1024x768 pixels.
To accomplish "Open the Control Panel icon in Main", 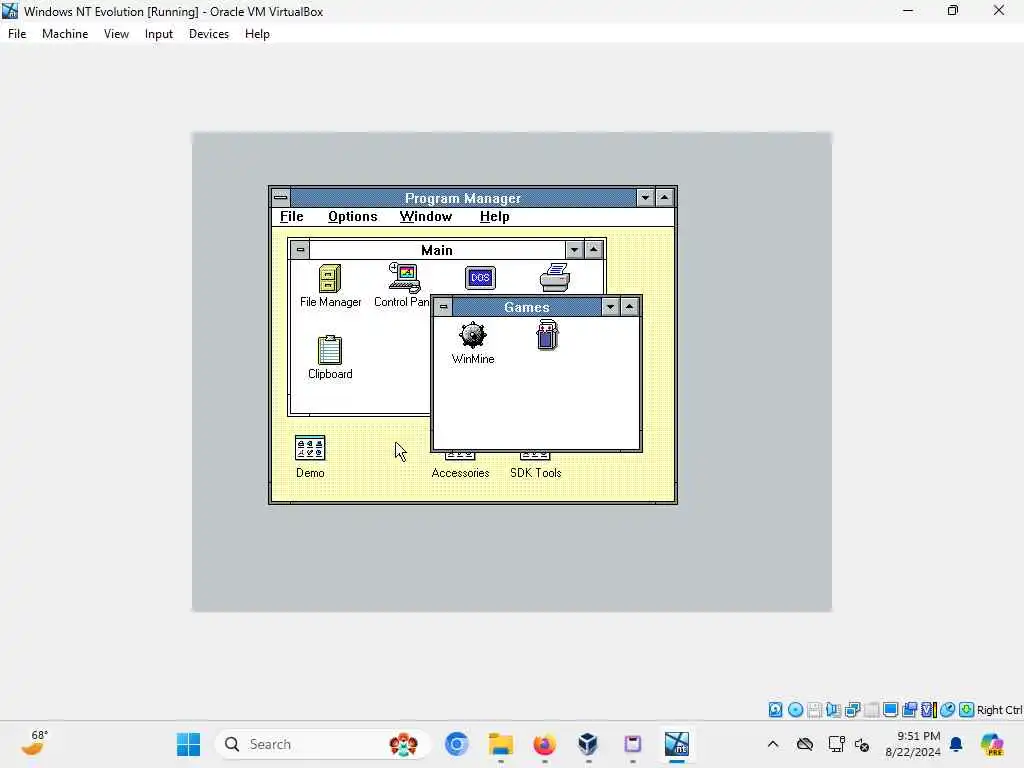I will pyautogui.click(x=405, y=278).
